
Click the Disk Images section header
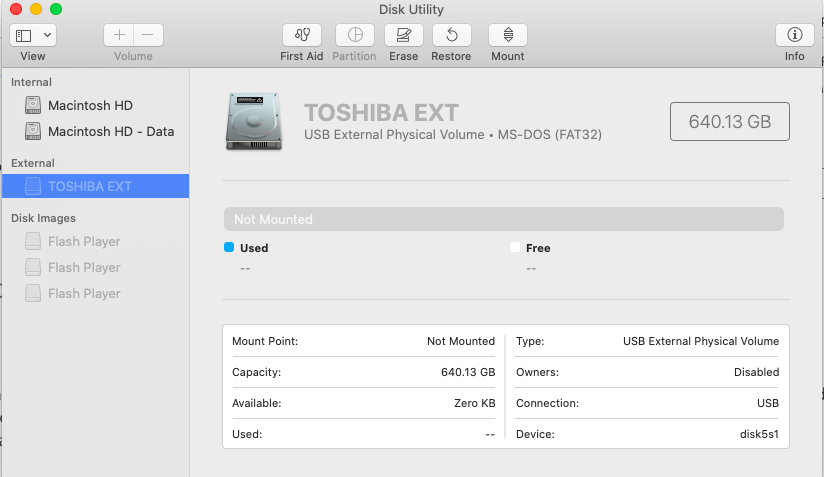pos(43,218)
